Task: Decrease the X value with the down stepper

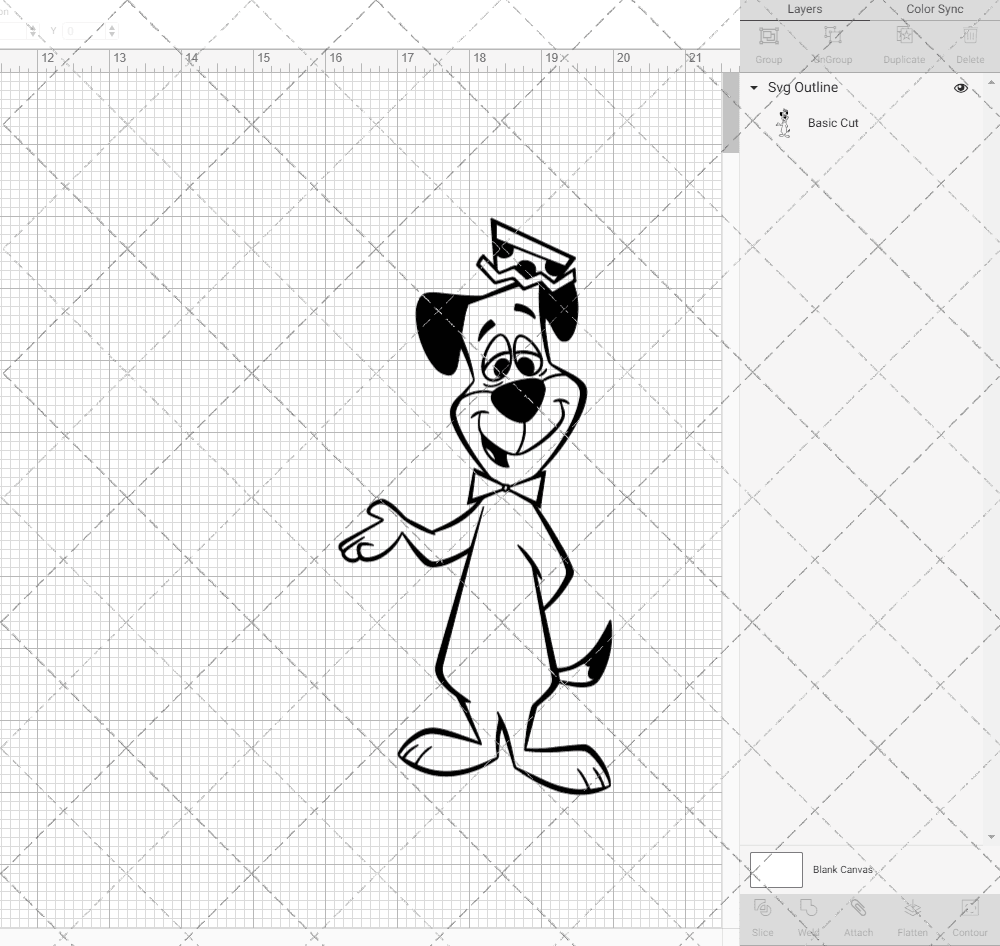Action: click(32, 35)
